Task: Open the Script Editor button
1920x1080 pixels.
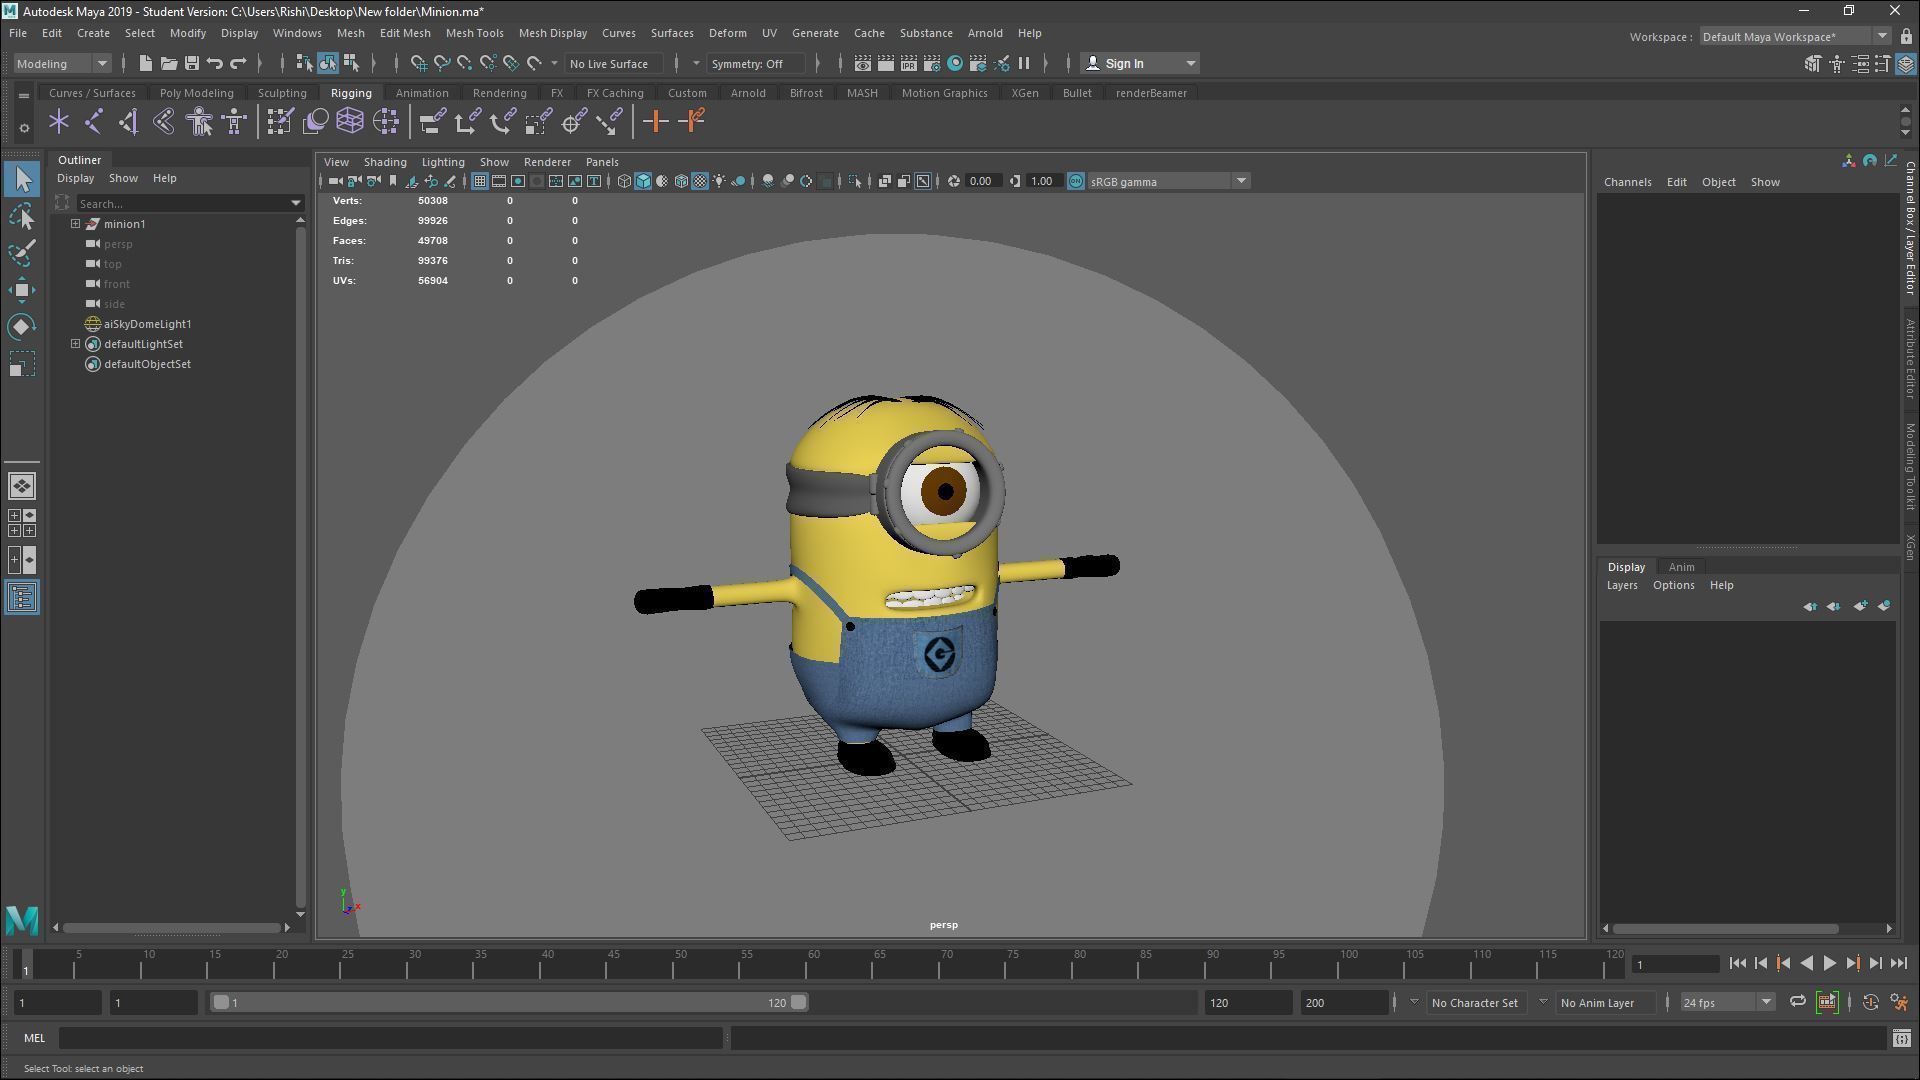Action: click(1901, 1039)
